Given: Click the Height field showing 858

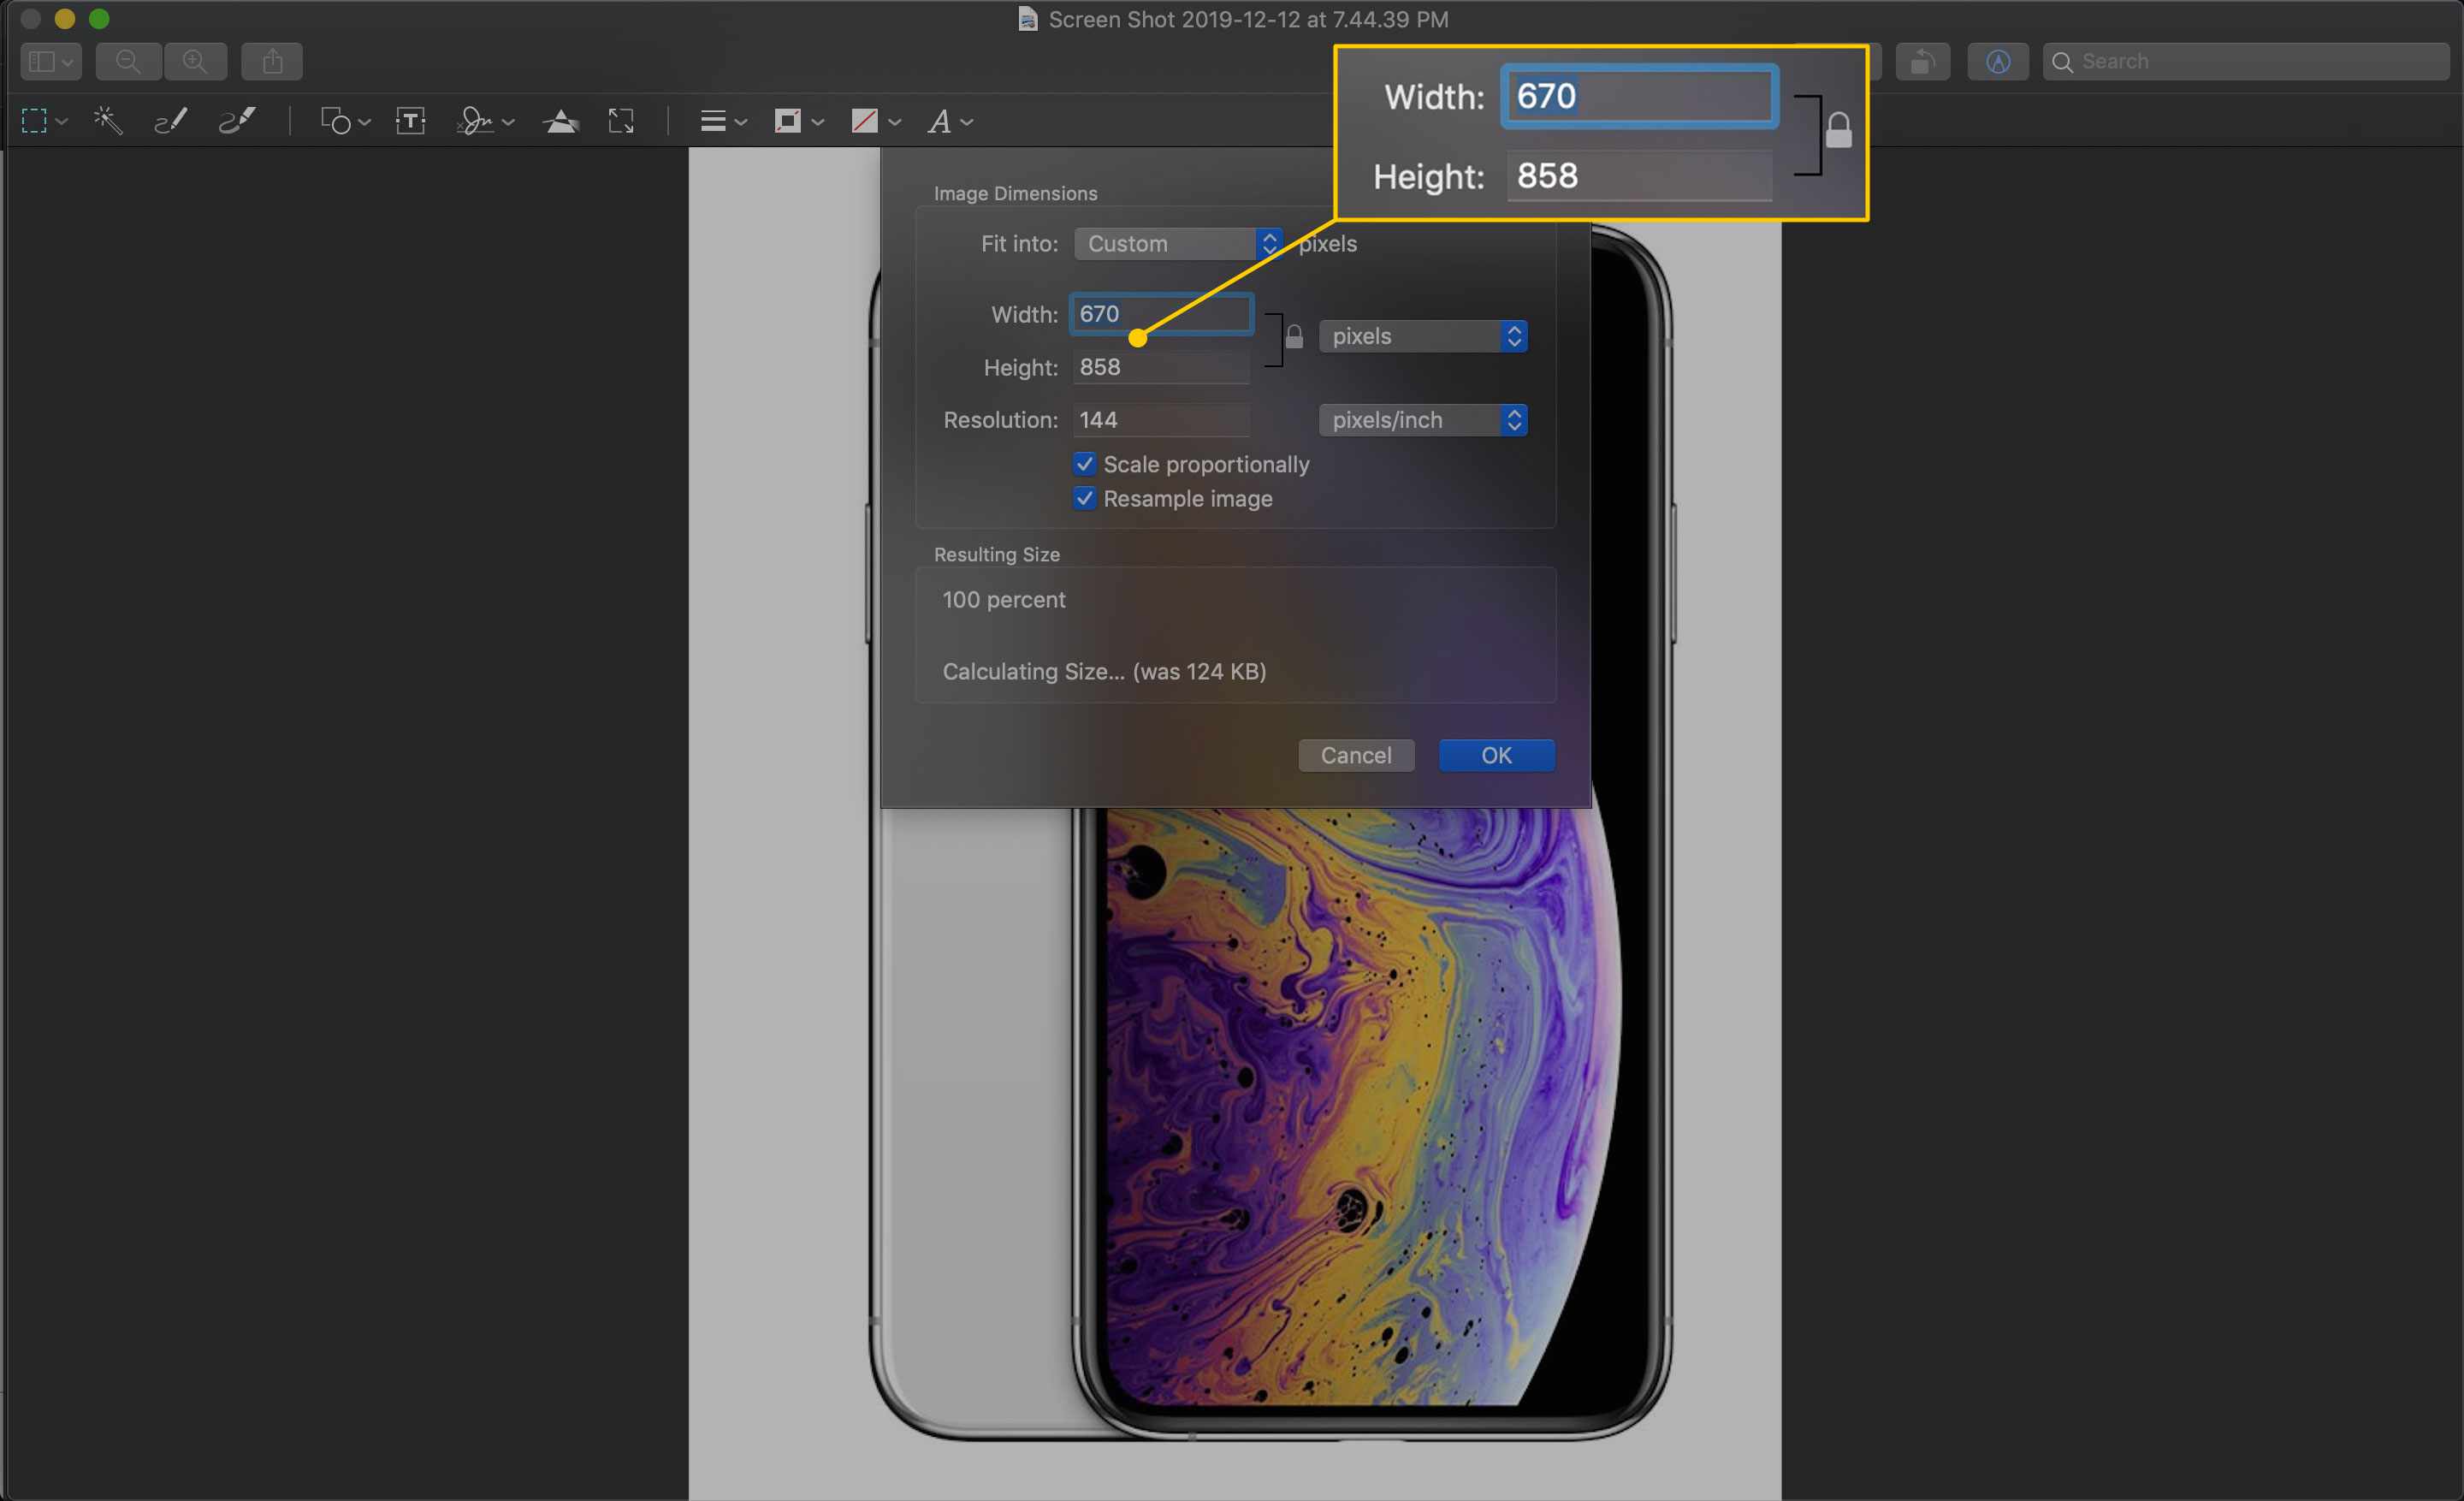Looking at the screenshot, I should tap(1161, 367).
